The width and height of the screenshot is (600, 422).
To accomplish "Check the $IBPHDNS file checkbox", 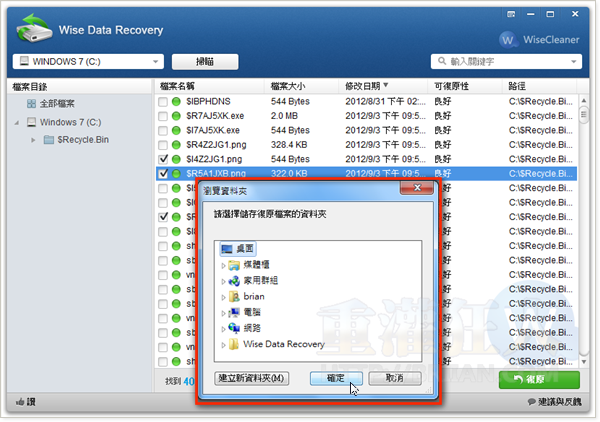I will click(x=163, y=103).
